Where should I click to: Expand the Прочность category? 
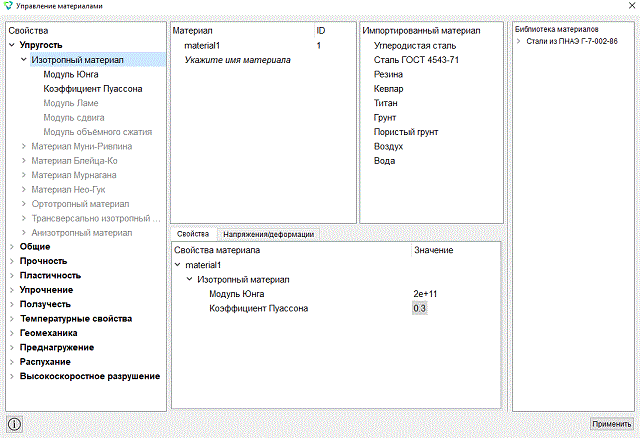click(12, 261)
